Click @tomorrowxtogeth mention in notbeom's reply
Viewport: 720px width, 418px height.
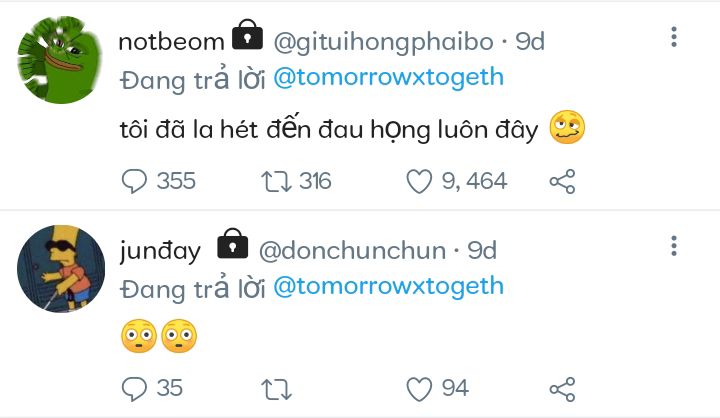[388, 79]
